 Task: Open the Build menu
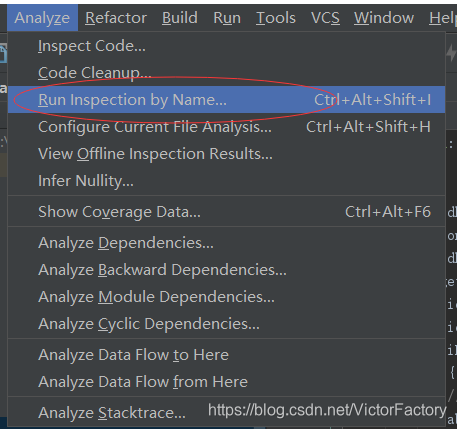pos(180,18)
